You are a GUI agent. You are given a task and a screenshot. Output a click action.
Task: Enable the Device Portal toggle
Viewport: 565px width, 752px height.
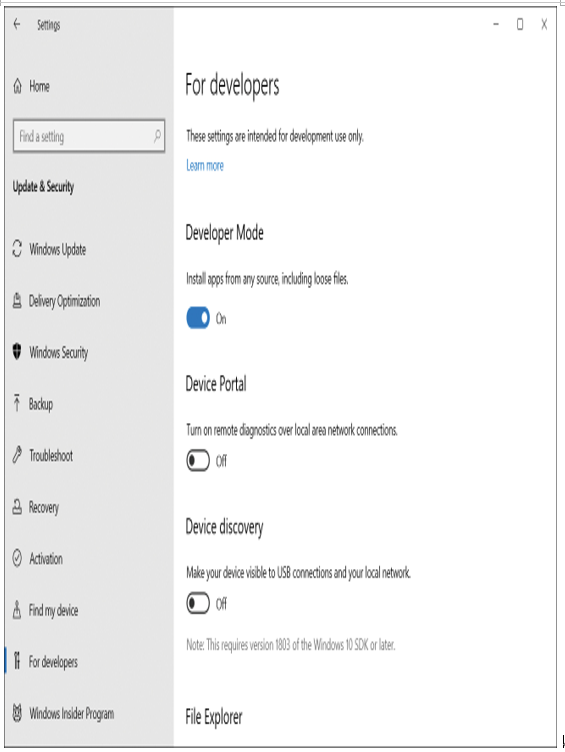click(198, 460)
